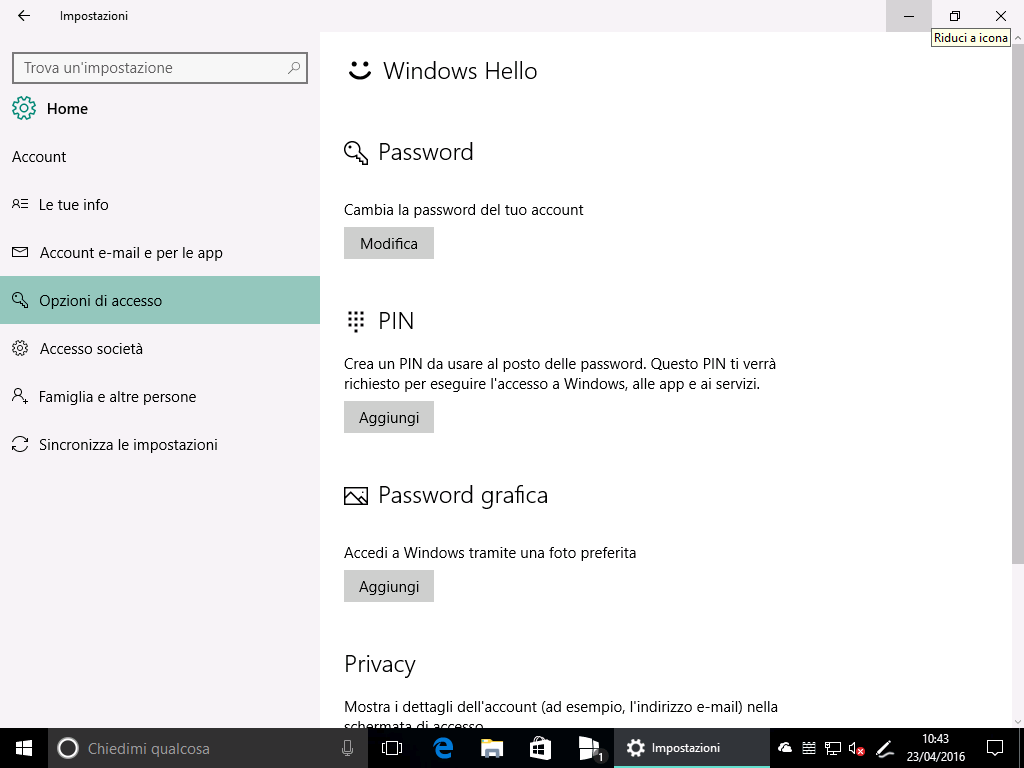
Task: Open Accesso società section
Action: click(x=160, y=348)
